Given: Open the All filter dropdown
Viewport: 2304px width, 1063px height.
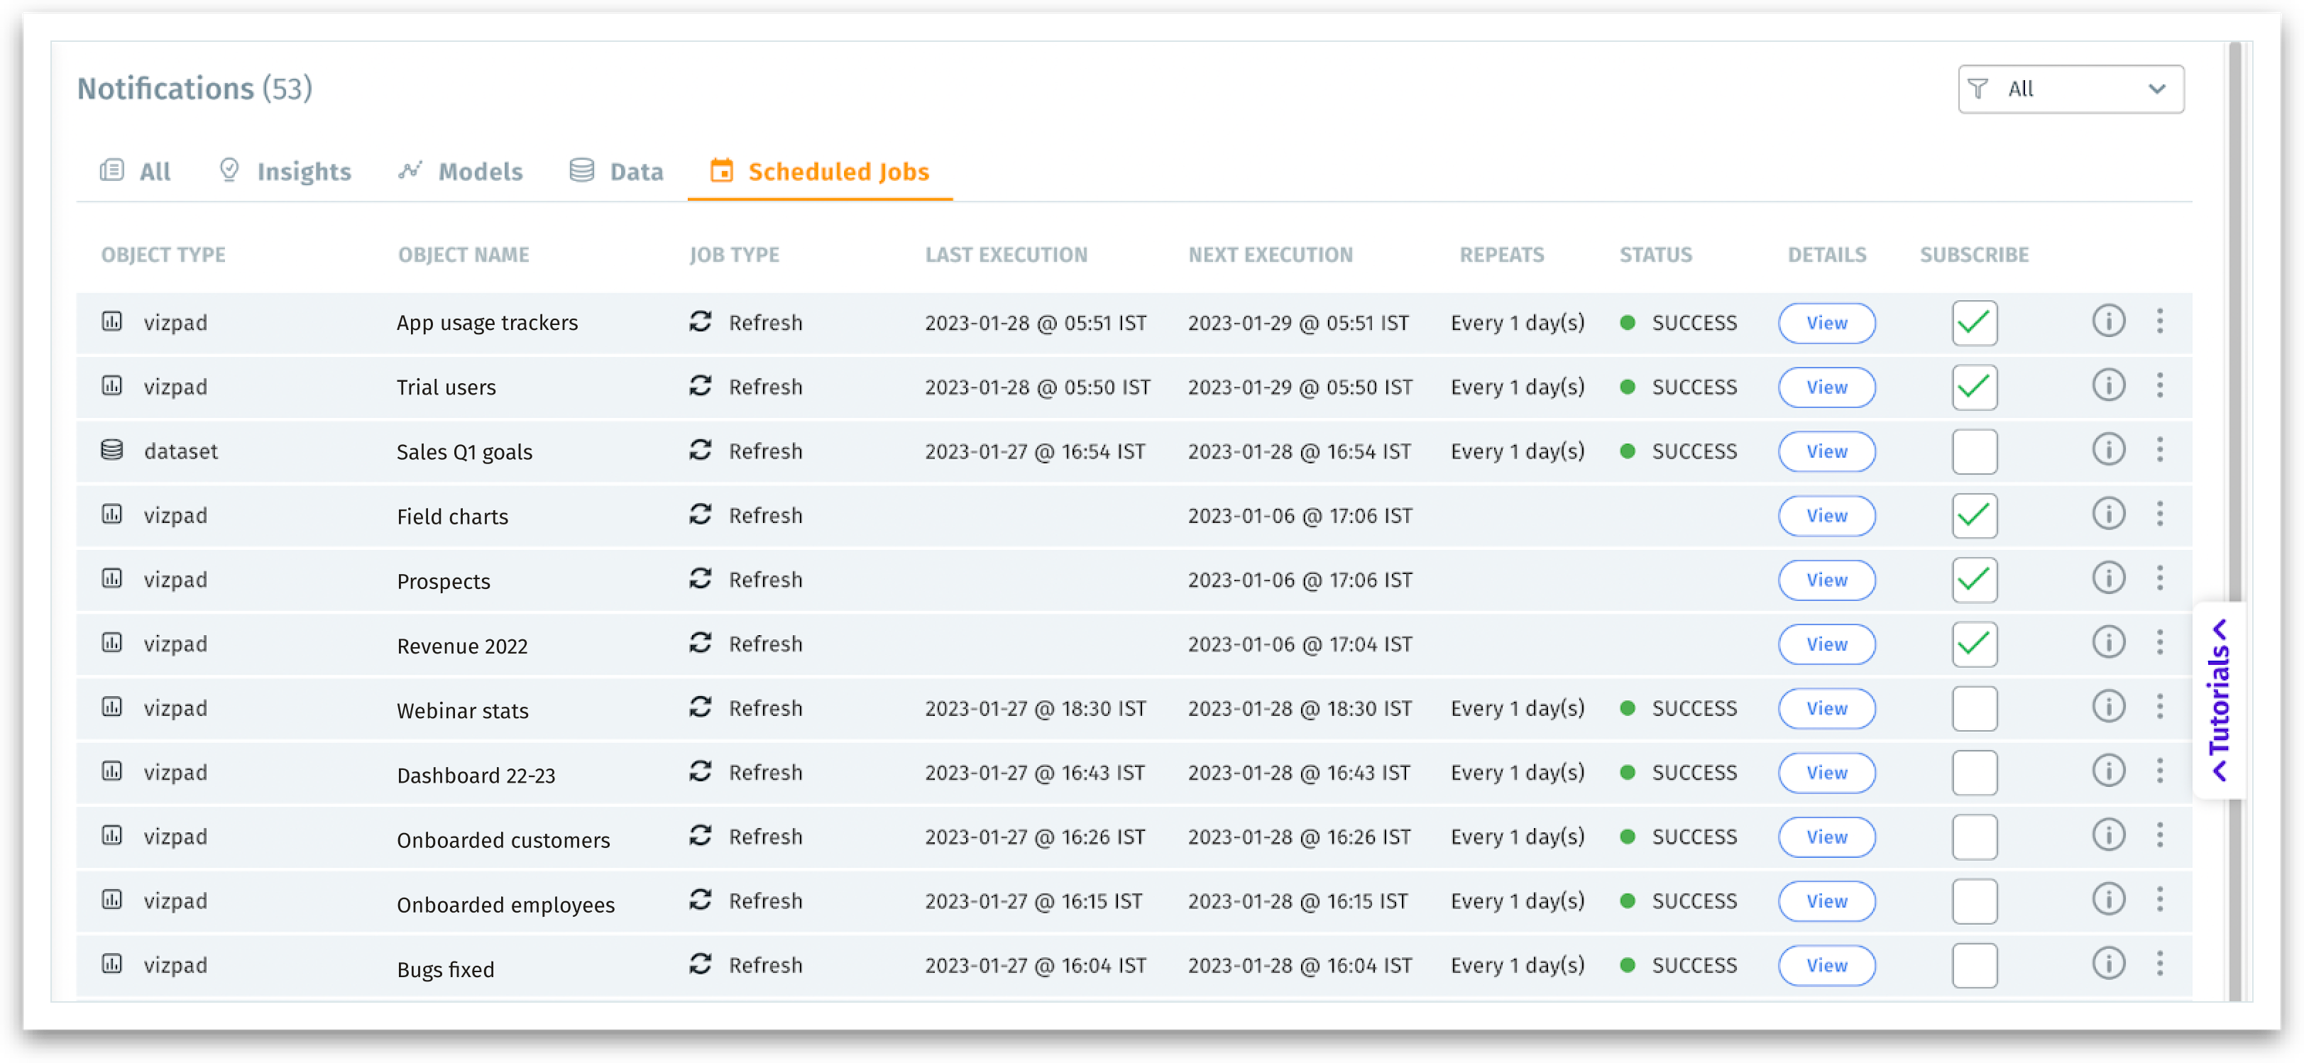Looking at the screenshot, I should coord(2070,88).
